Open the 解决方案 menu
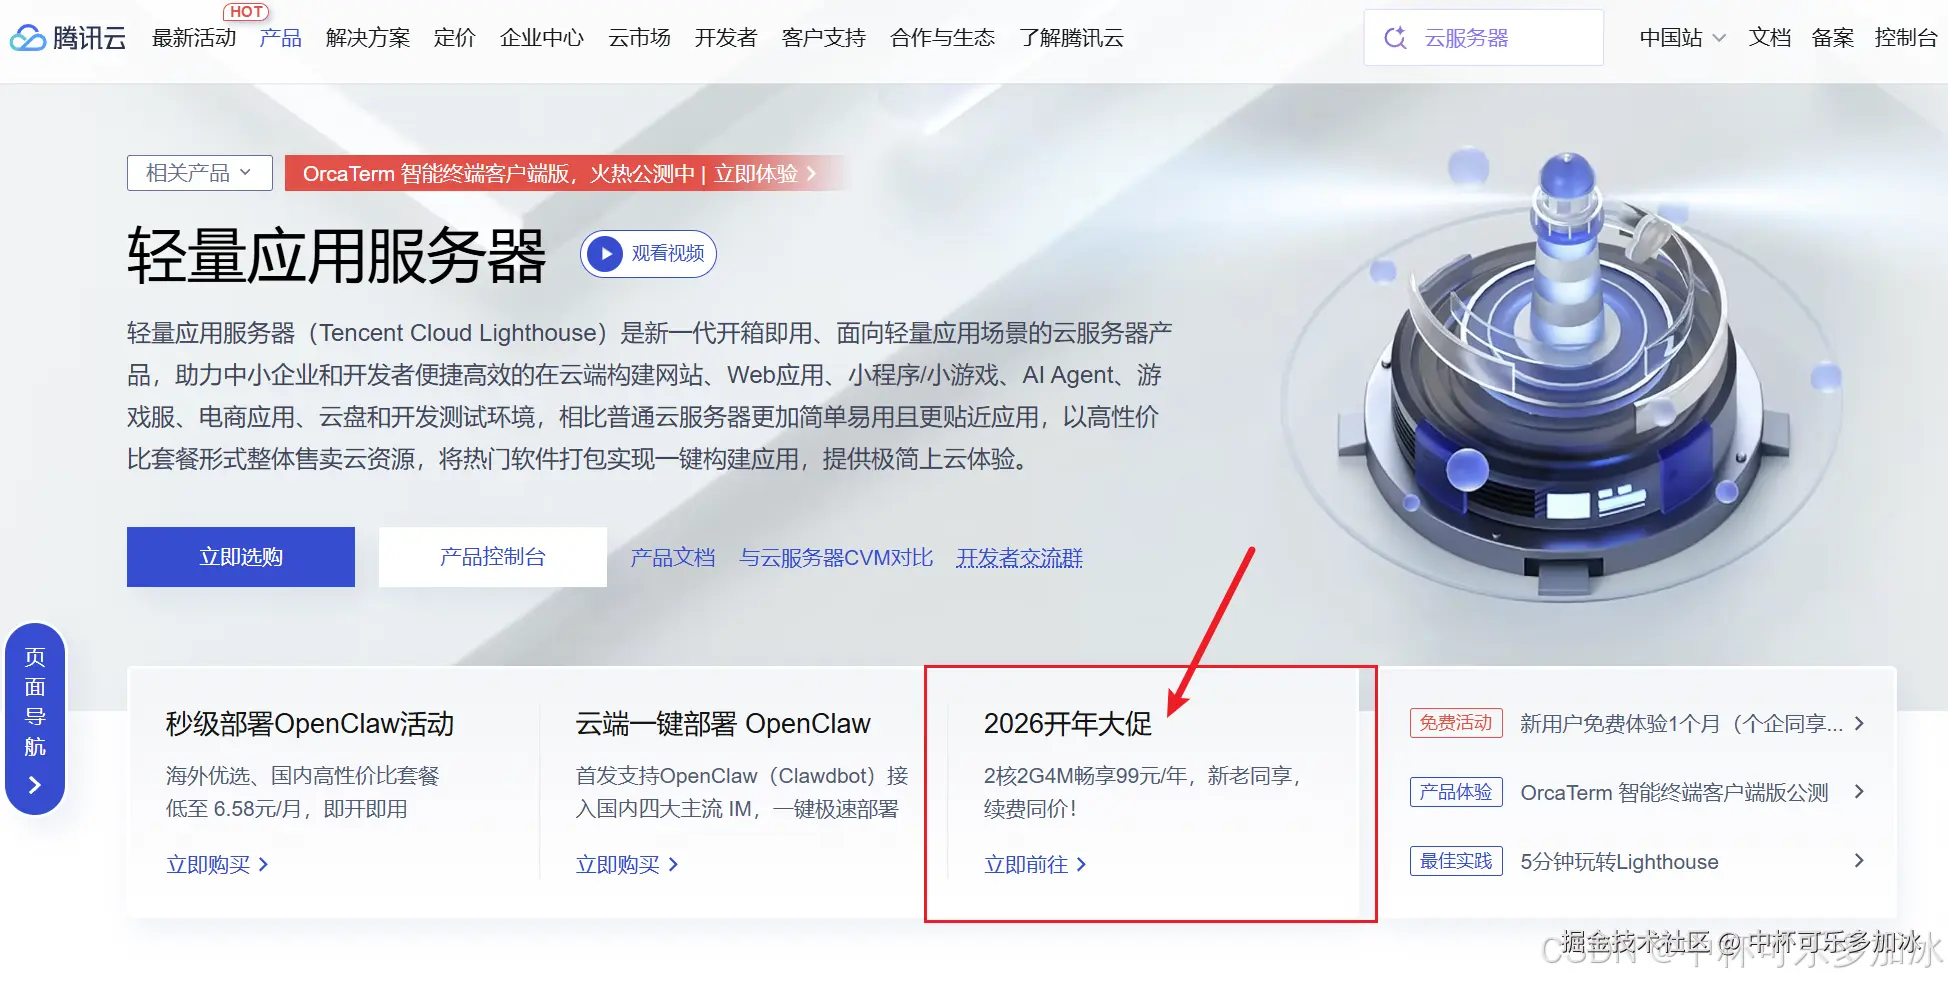 coord(367,37)
